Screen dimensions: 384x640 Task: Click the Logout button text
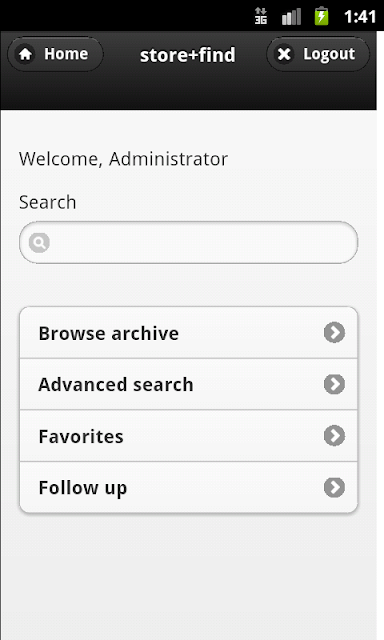point(329,54)
